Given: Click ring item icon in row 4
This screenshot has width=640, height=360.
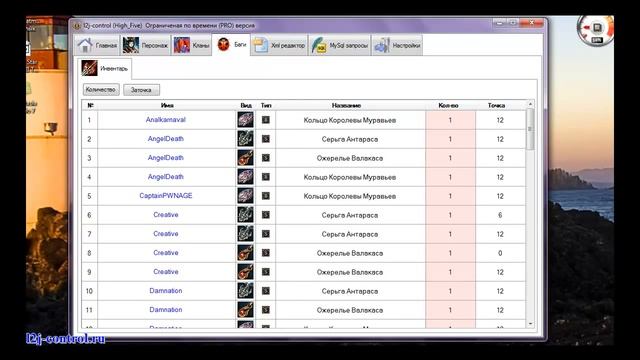Looking at the screenshot, I should pyautogui.click(x=245, y=177).
